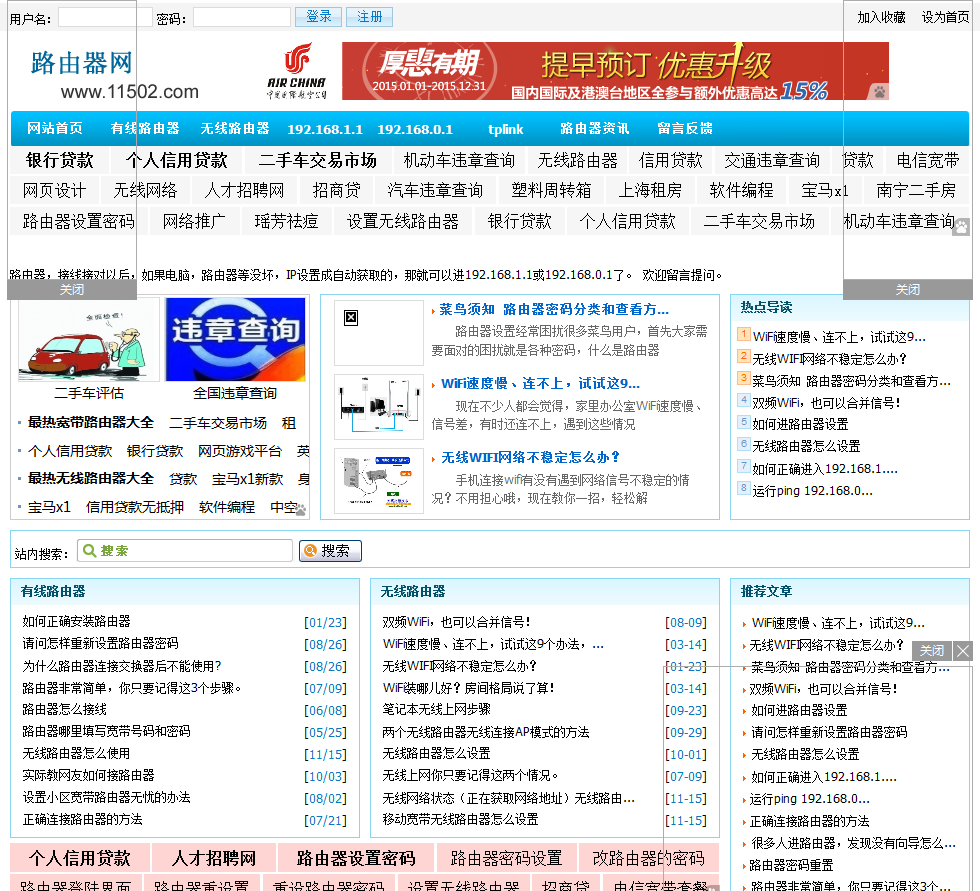Click hot item 5 如何进路由器设置
The height and width of the screenshot is (891, 980).
point(800,424)
